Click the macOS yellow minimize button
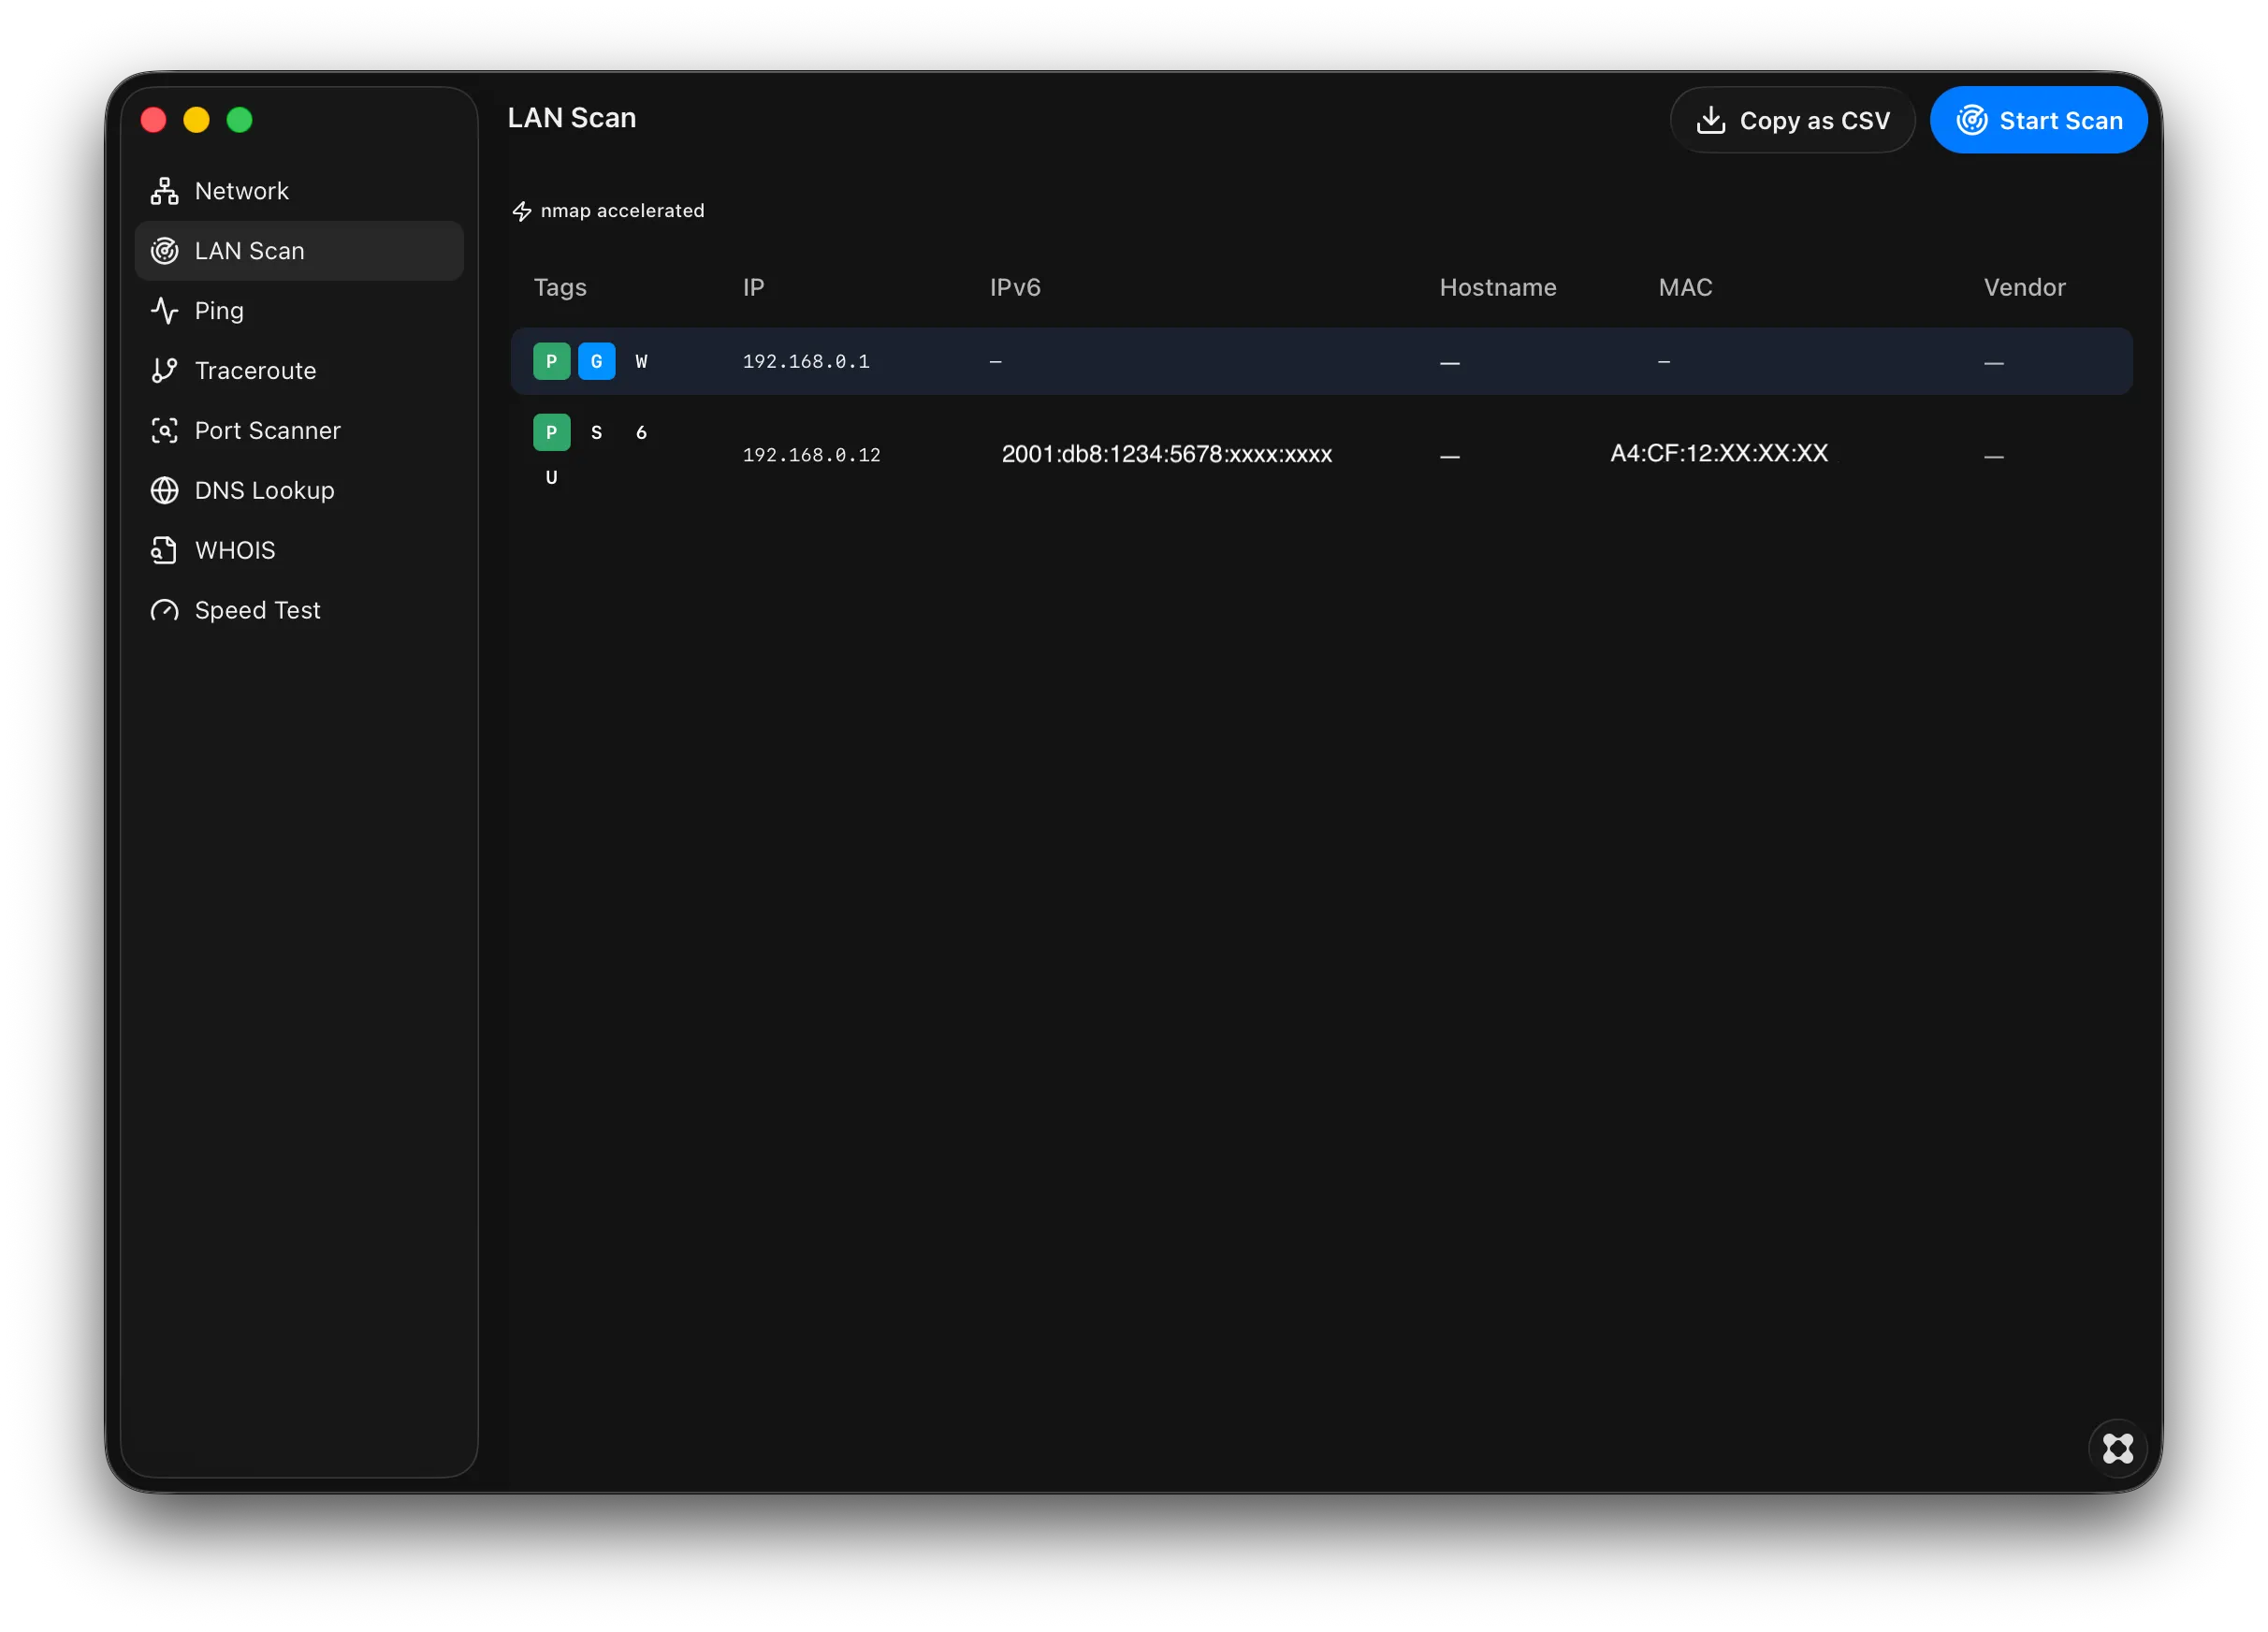This screenshot has height=1632, width=2268. point(196,120)
